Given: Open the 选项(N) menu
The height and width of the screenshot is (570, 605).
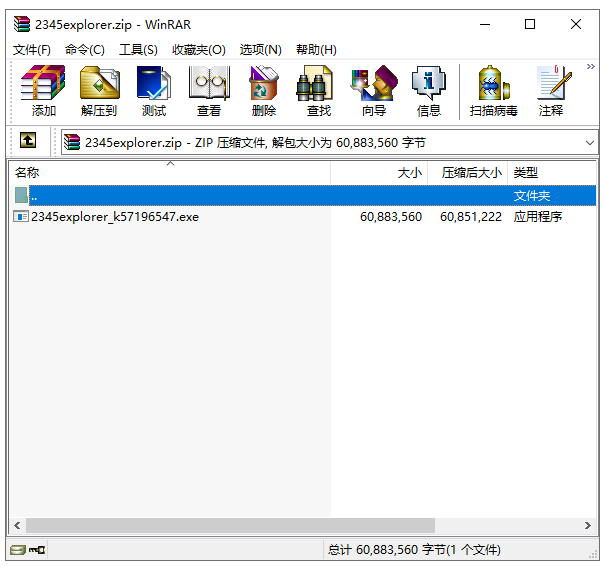Looking at the screenshot, I should click(260, 50).
